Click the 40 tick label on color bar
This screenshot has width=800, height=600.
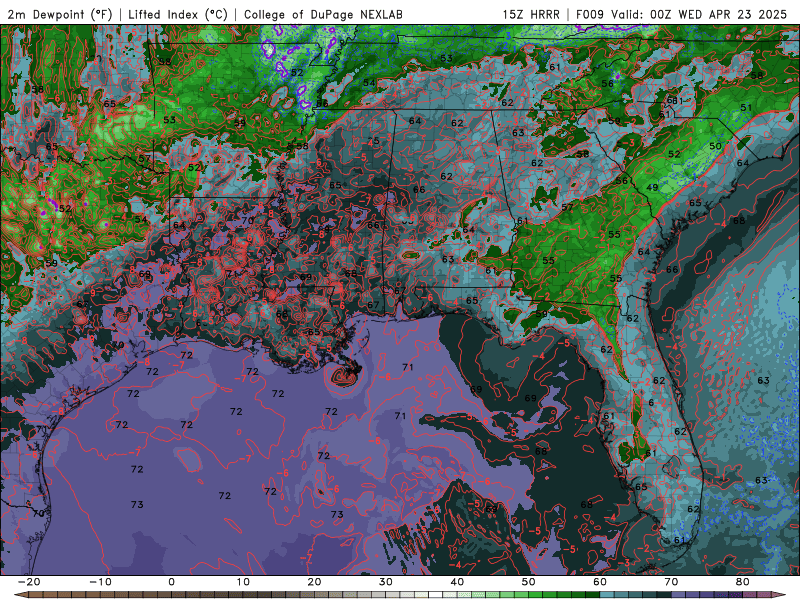[457, 582]
